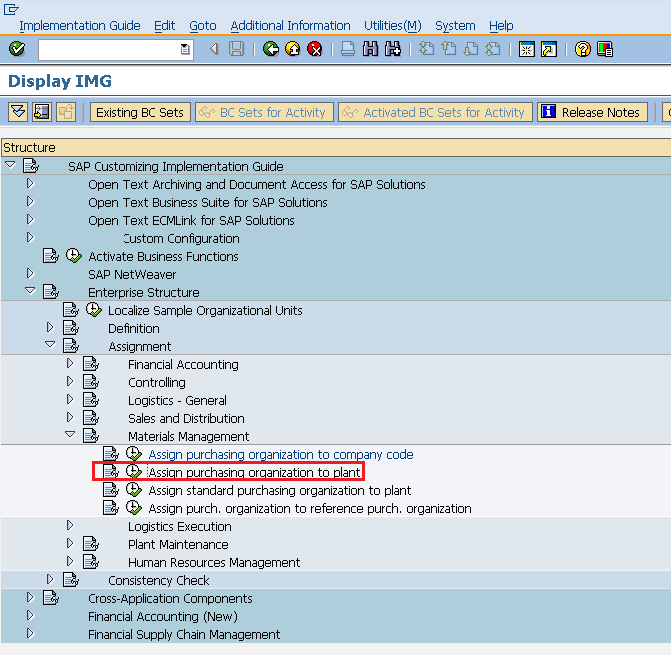671x655 pixels.
Task: Expand the Definition node
Action: pyautogui.click(x=50, y=327)
